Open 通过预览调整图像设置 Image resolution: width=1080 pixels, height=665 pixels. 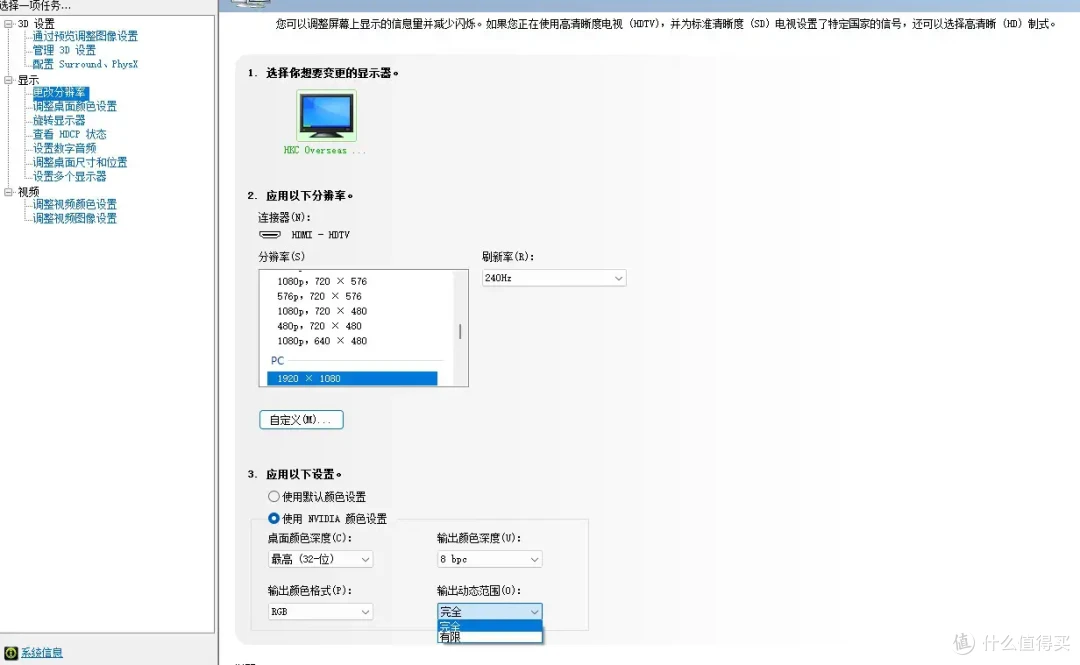pos(85,36)
